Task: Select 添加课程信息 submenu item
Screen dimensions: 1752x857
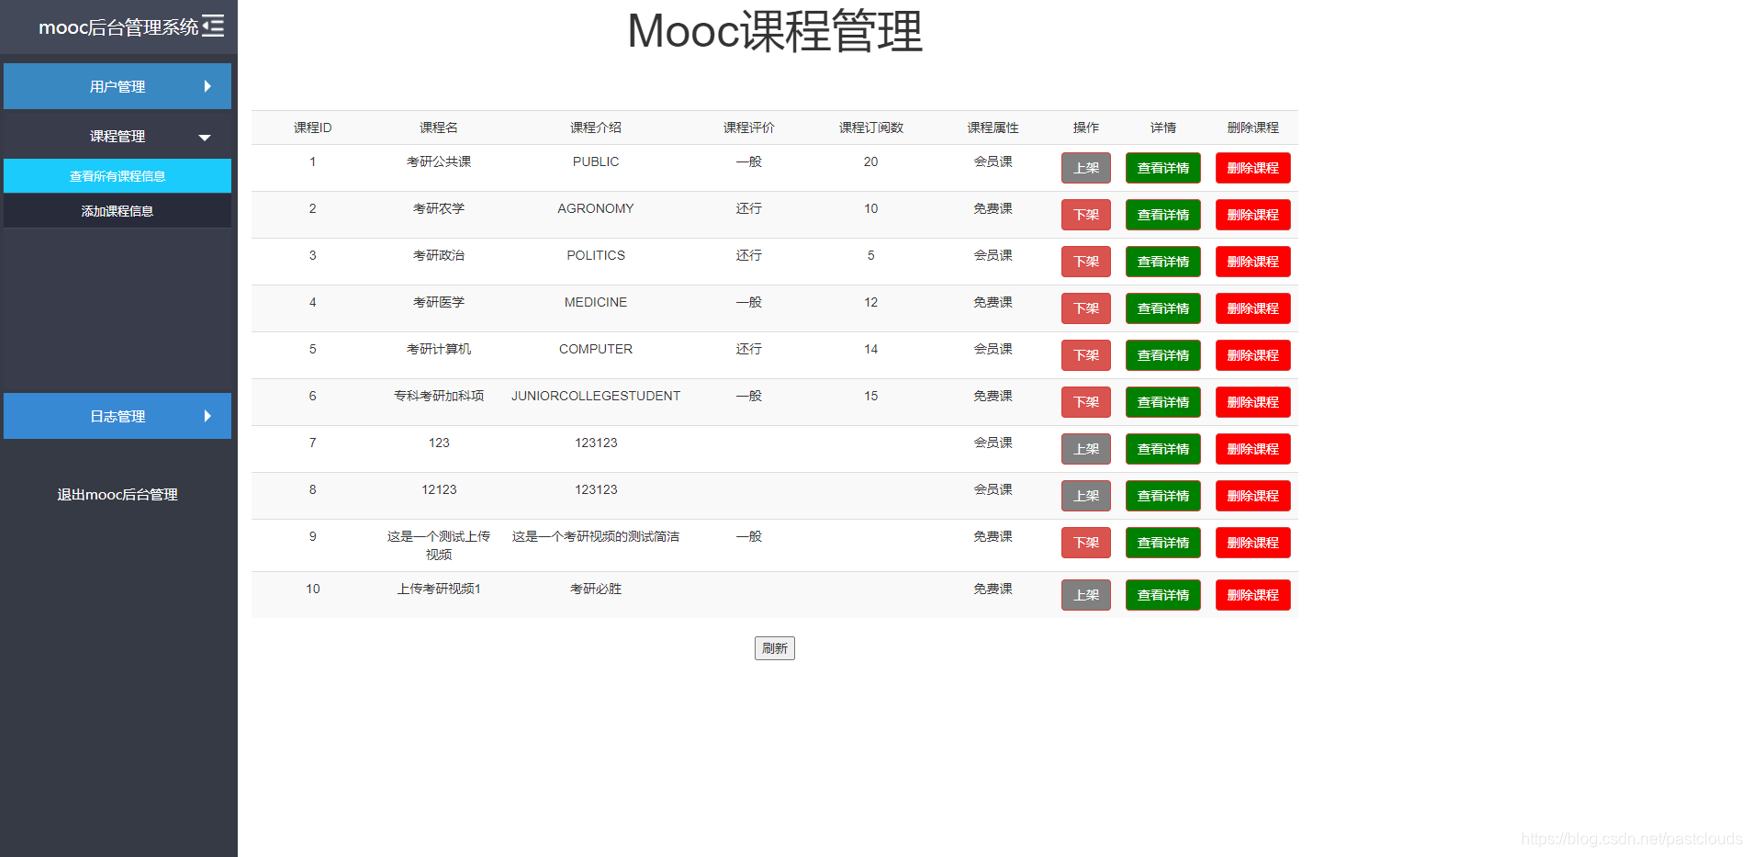Action: pyautogui.click(x=117, y=211)
